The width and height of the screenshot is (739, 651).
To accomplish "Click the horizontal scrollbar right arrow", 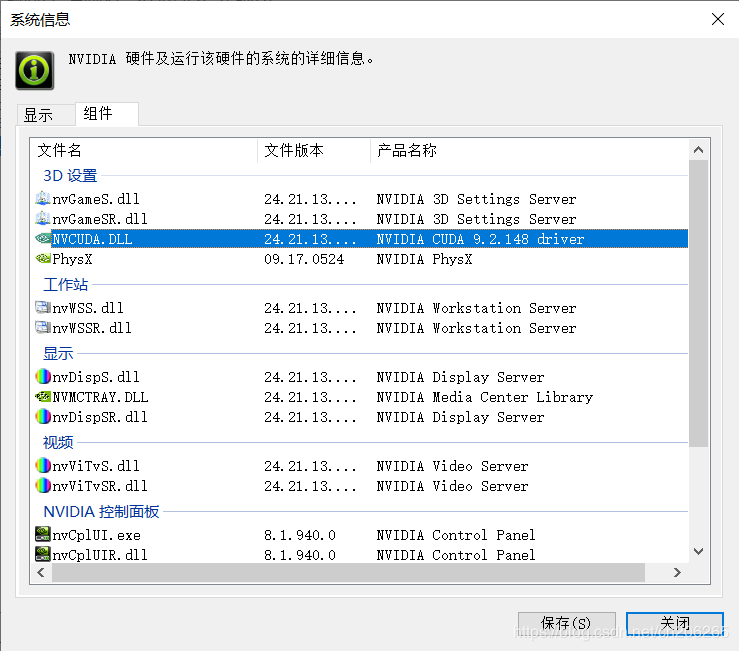I will click(677, 573).
